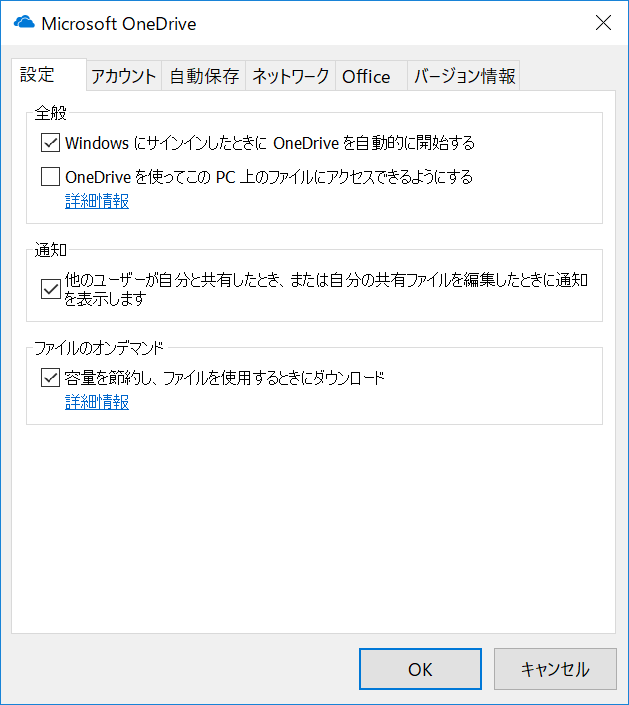Select the 設定 tab
The image size is (629, 705).
pyautogui.click(x=49, y=75)
